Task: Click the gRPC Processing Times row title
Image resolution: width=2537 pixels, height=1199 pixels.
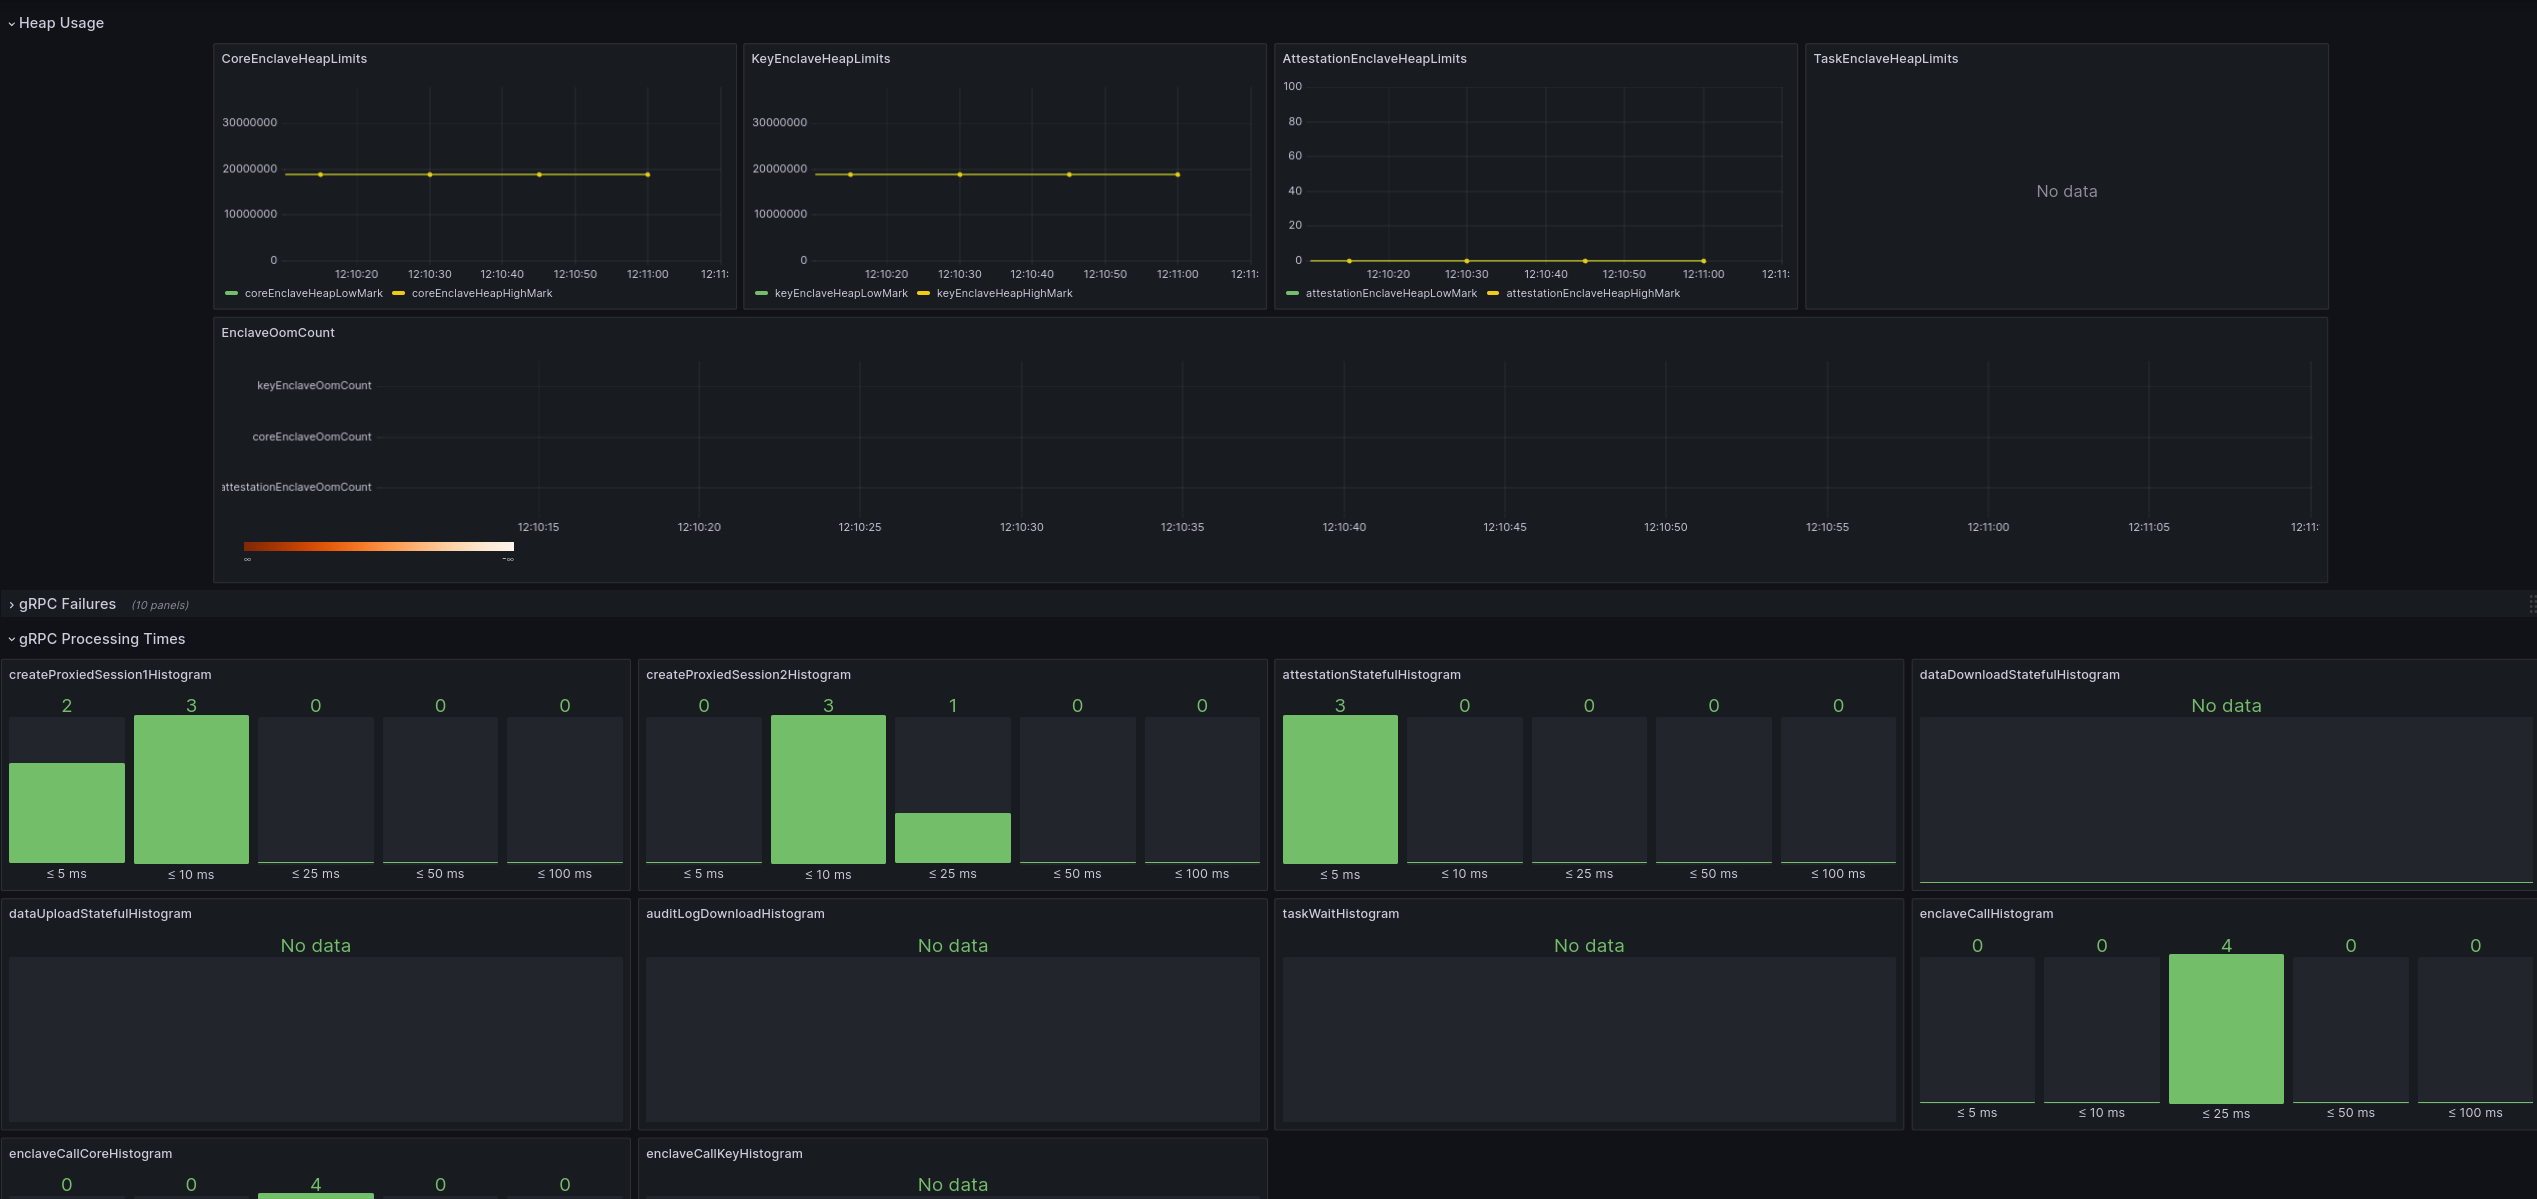Action: coord(102,639)
